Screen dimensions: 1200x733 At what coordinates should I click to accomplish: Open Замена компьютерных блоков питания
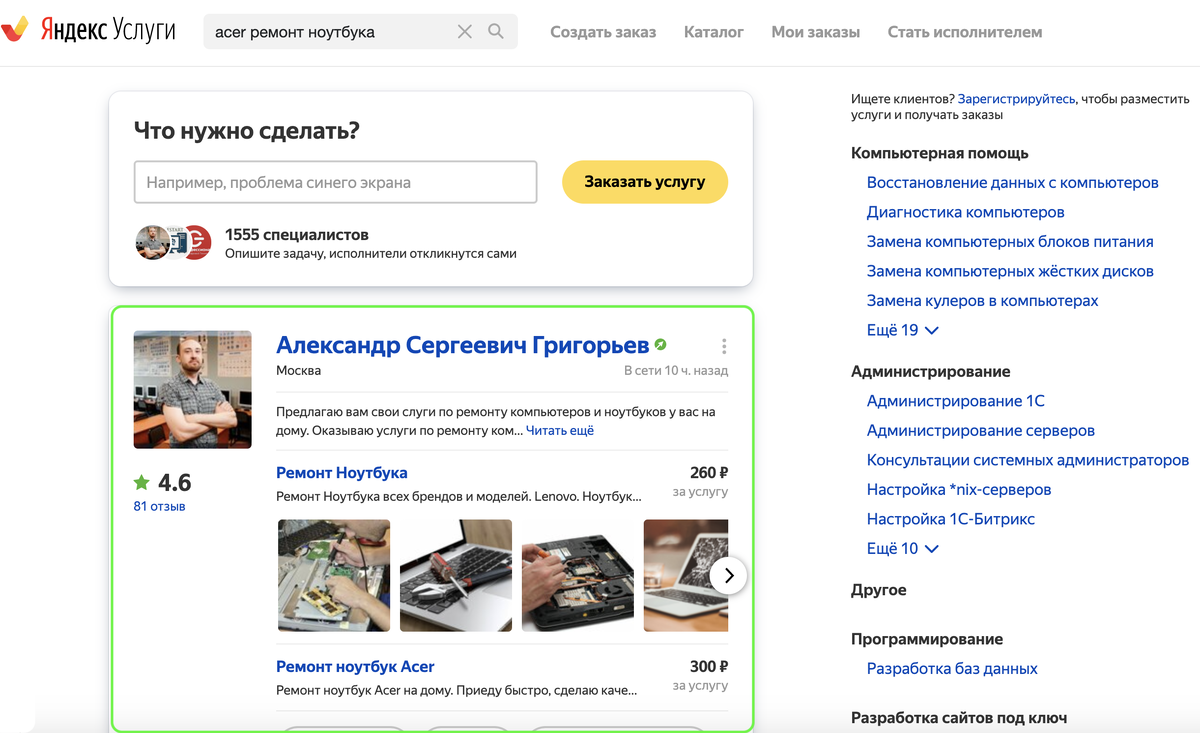(x=1010, y=241)
